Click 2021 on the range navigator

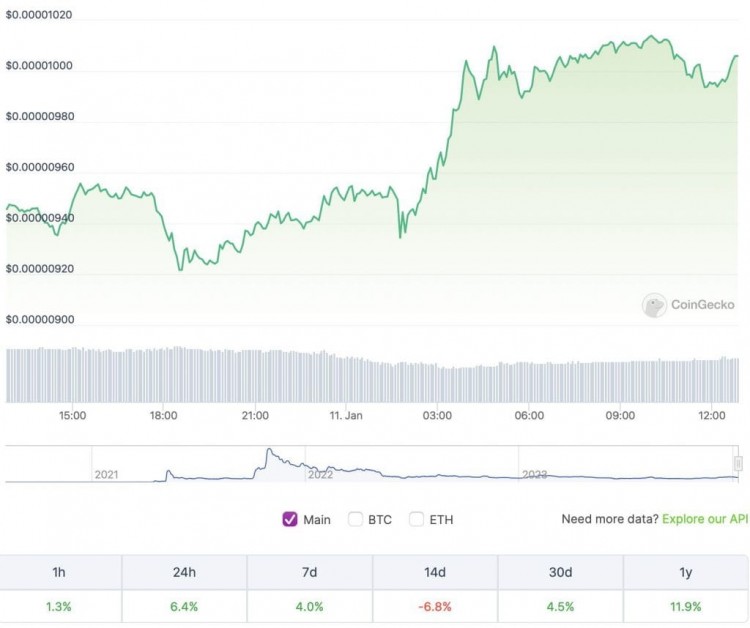point(106,473)
